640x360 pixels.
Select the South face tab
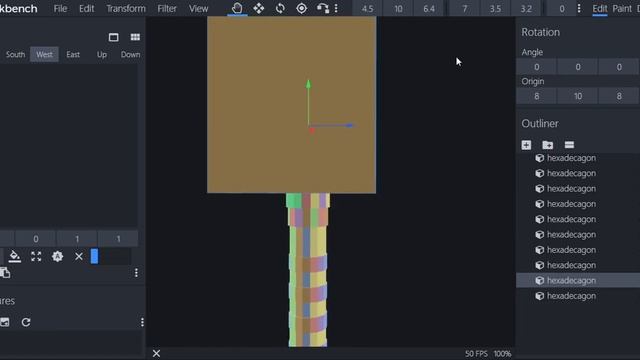16,54
